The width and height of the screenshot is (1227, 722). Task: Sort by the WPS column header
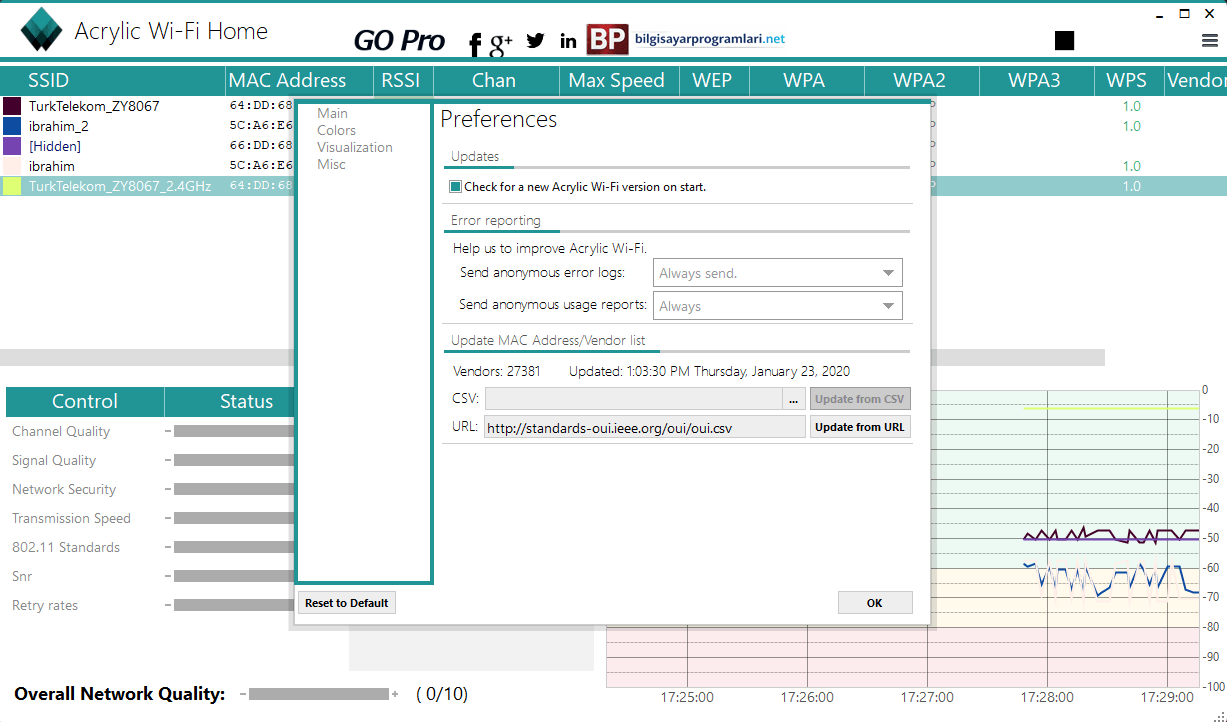(x=1127, y=80)
